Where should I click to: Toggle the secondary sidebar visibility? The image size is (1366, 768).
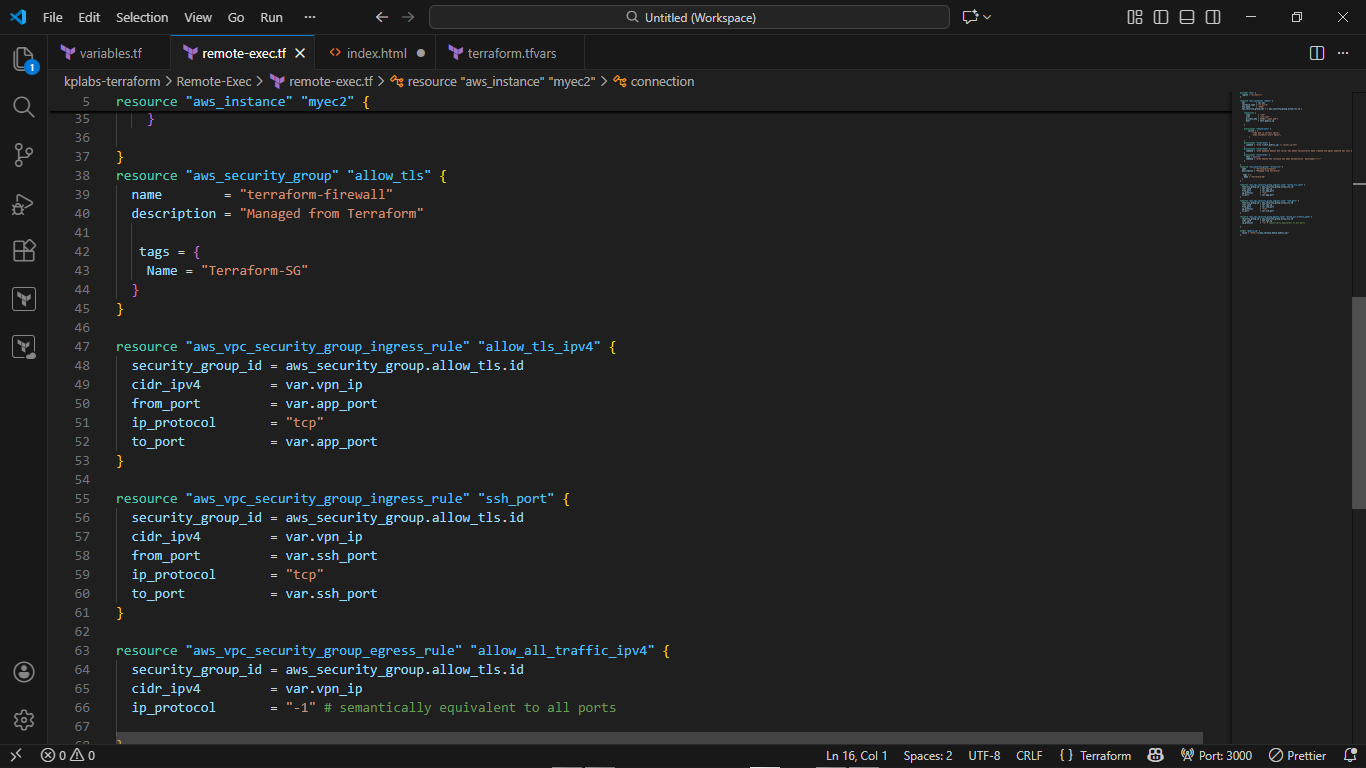point(1211,16)
